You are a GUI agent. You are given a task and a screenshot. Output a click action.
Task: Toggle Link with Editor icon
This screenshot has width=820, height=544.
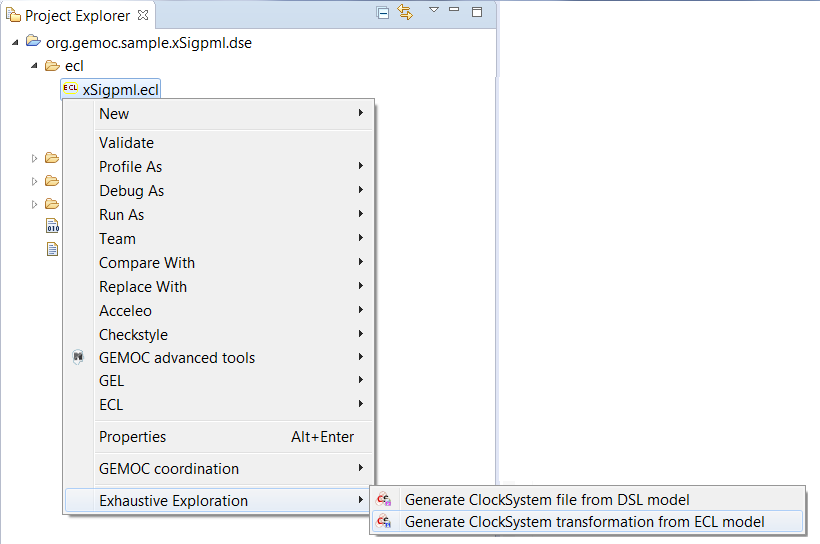click(405, 13)
